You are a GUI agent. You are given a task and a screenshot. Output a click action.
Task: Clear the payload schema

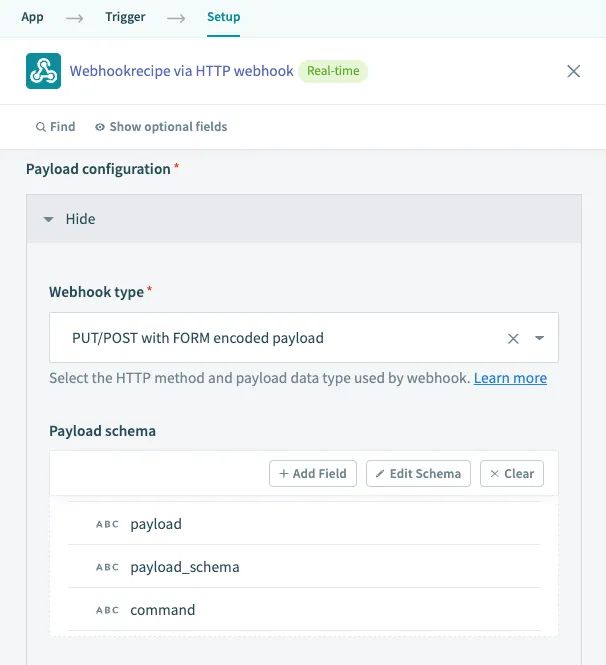[512, 473]
